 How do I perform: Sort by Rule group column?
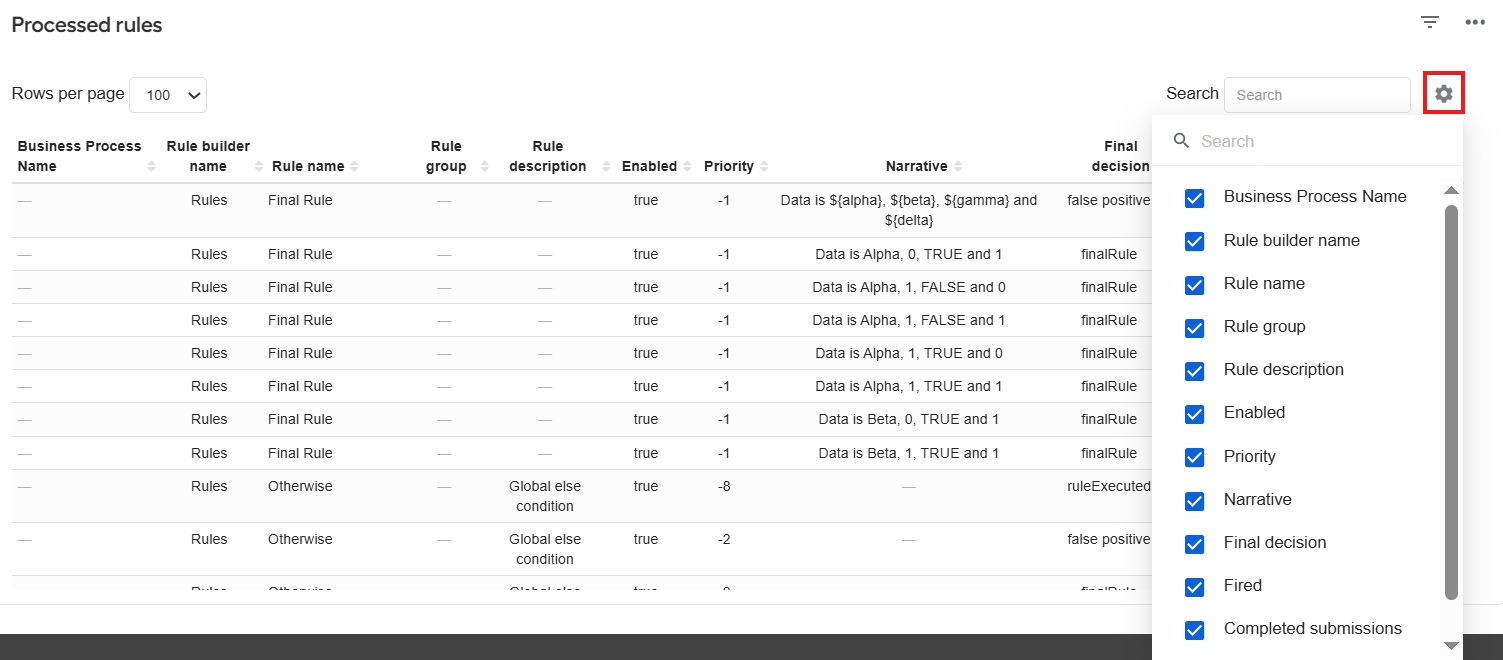pos(484,166)
